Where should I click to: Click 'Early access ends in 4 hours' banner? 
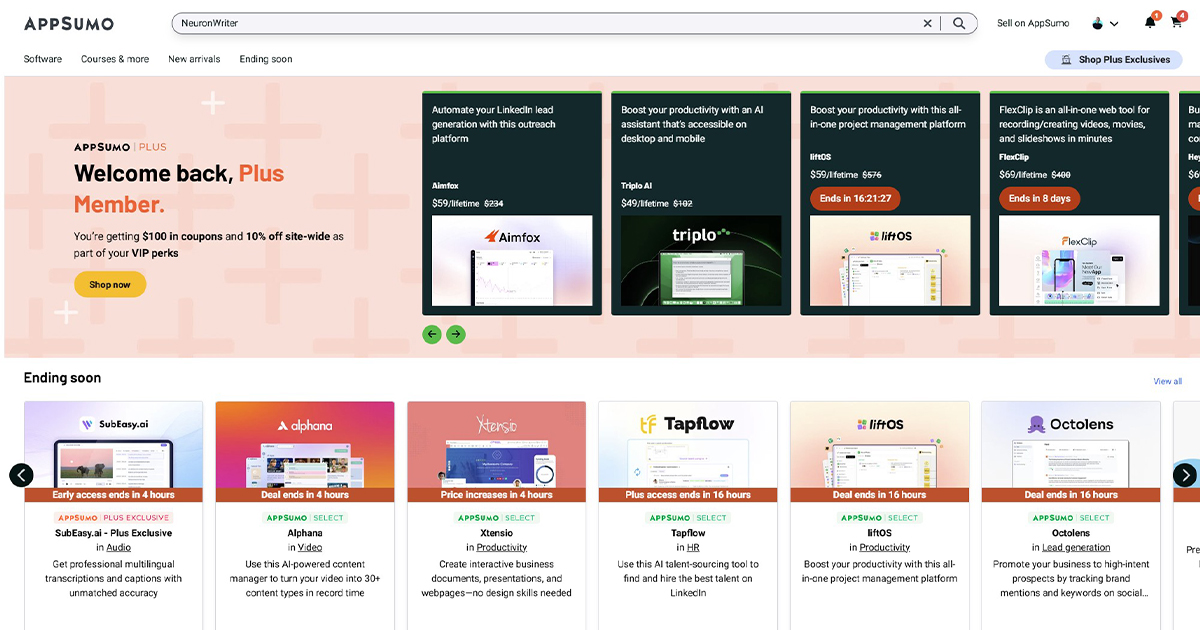(x=113, y=495)
